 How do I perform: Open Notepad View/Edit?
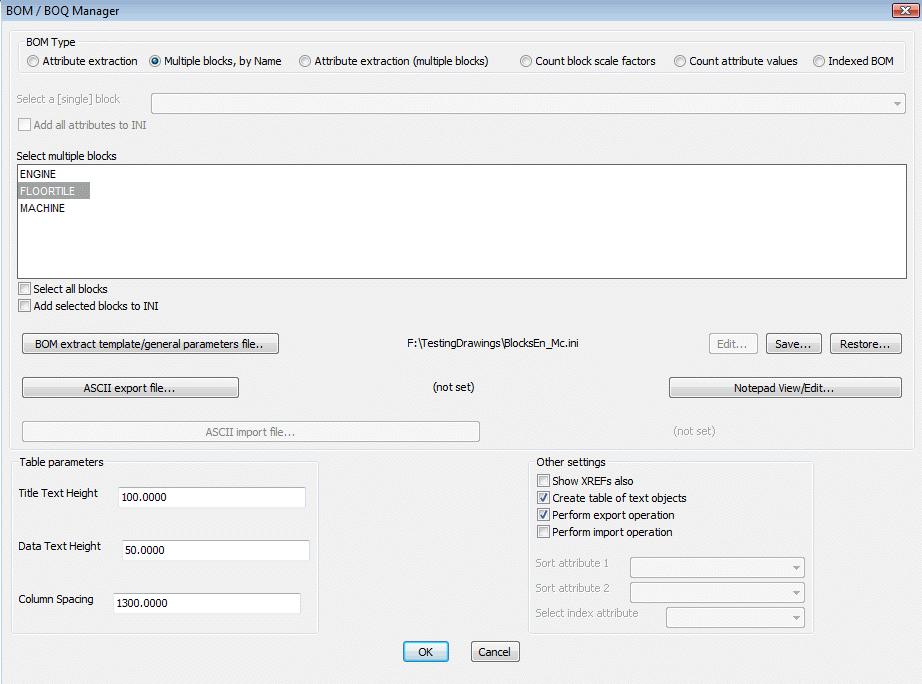point(785,388)
